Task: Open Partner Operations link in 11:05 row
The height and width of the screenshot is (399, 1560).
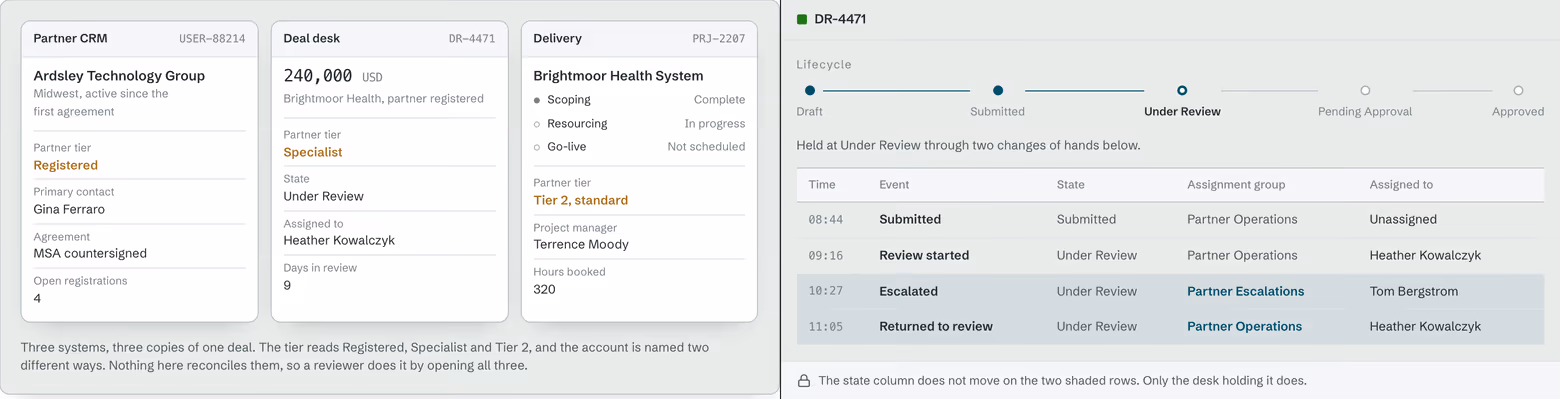Action: click(x=1244, y=326)
